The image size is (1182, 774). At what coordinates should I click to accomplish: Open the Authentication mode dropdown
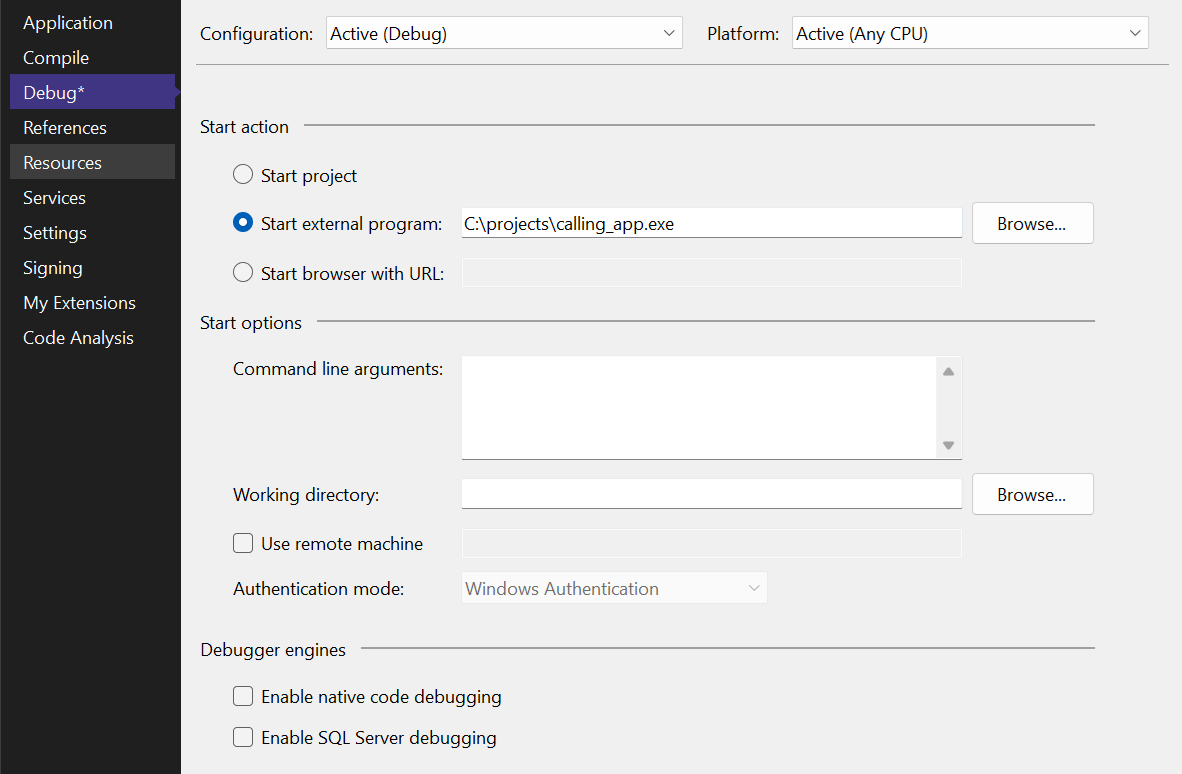[x=613, y=588]
